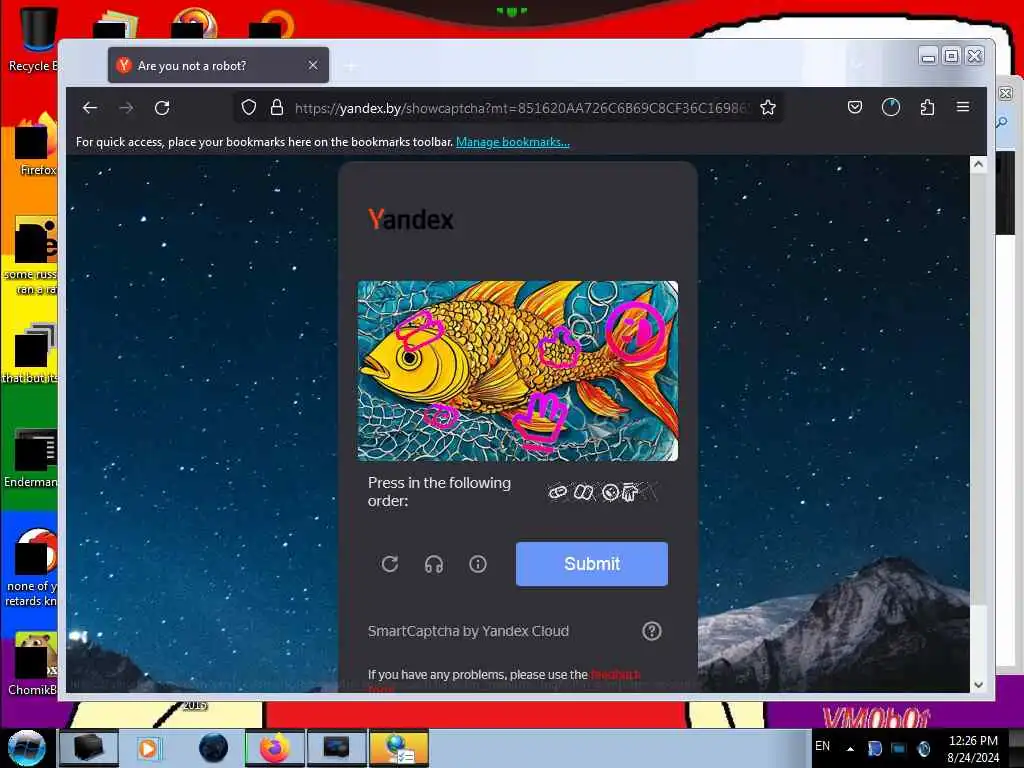Click the media player taskbar icon

tap(148, 748)
